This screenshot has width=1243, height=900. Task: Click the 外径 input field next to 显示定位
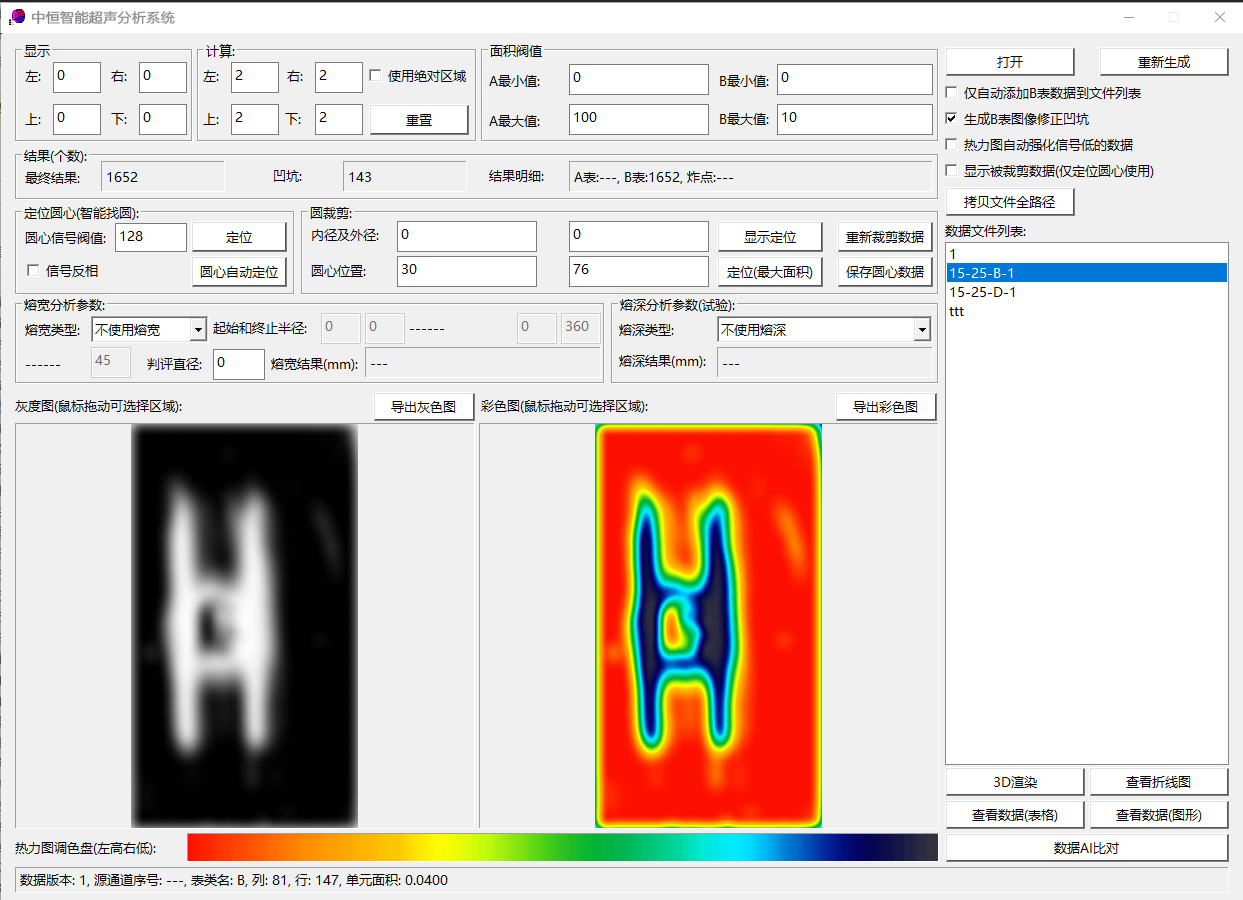pyautogui.click(x=639, y=237)
